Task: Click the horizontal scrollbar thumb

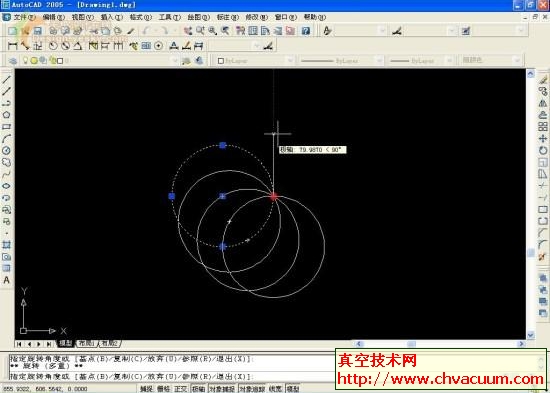Action: [x=412, y=344]
